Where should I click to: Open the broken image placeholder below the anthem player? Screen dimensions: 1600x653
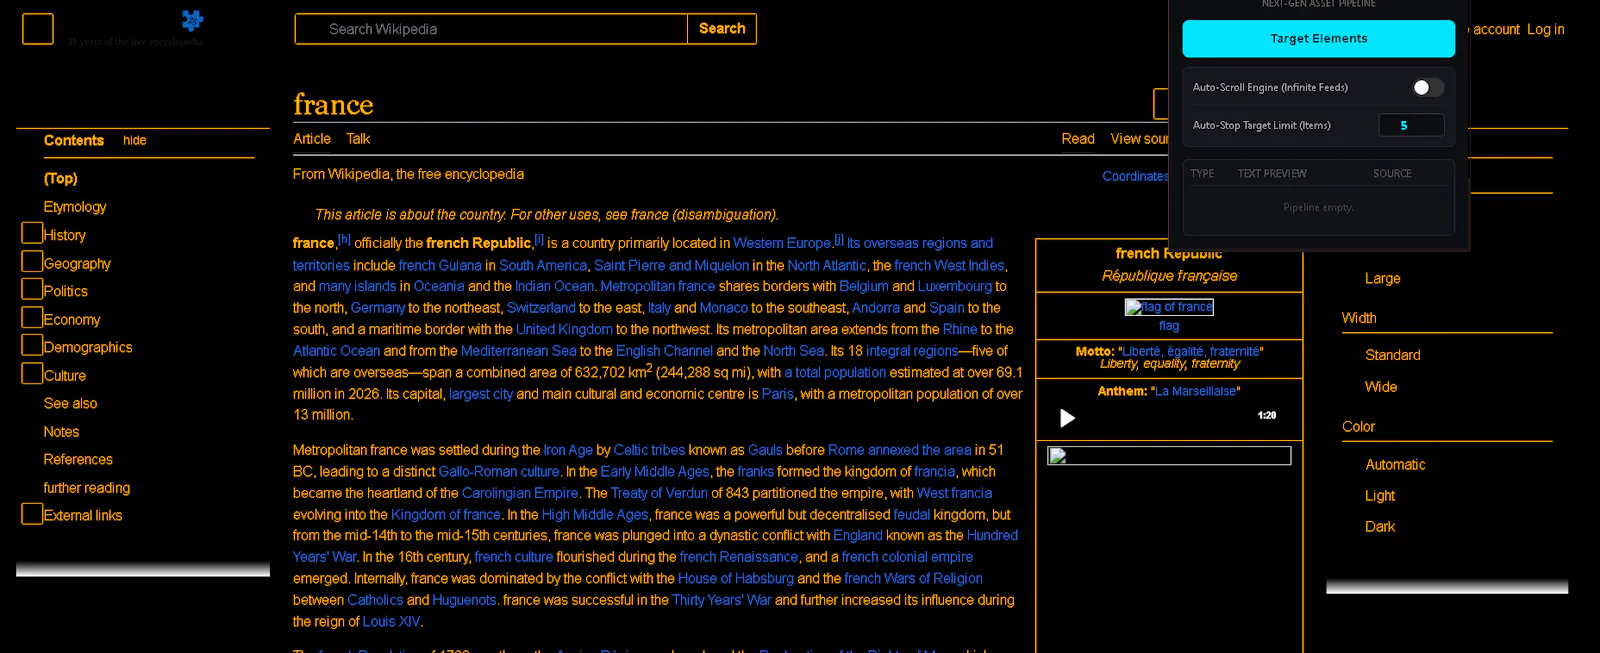(x=1169, y=456)
